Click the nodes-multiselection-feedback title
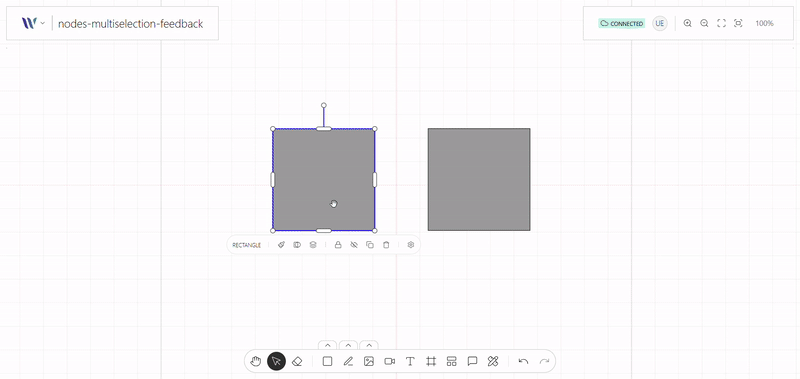This screenshot has height=379, width=800. pos(131,23)
